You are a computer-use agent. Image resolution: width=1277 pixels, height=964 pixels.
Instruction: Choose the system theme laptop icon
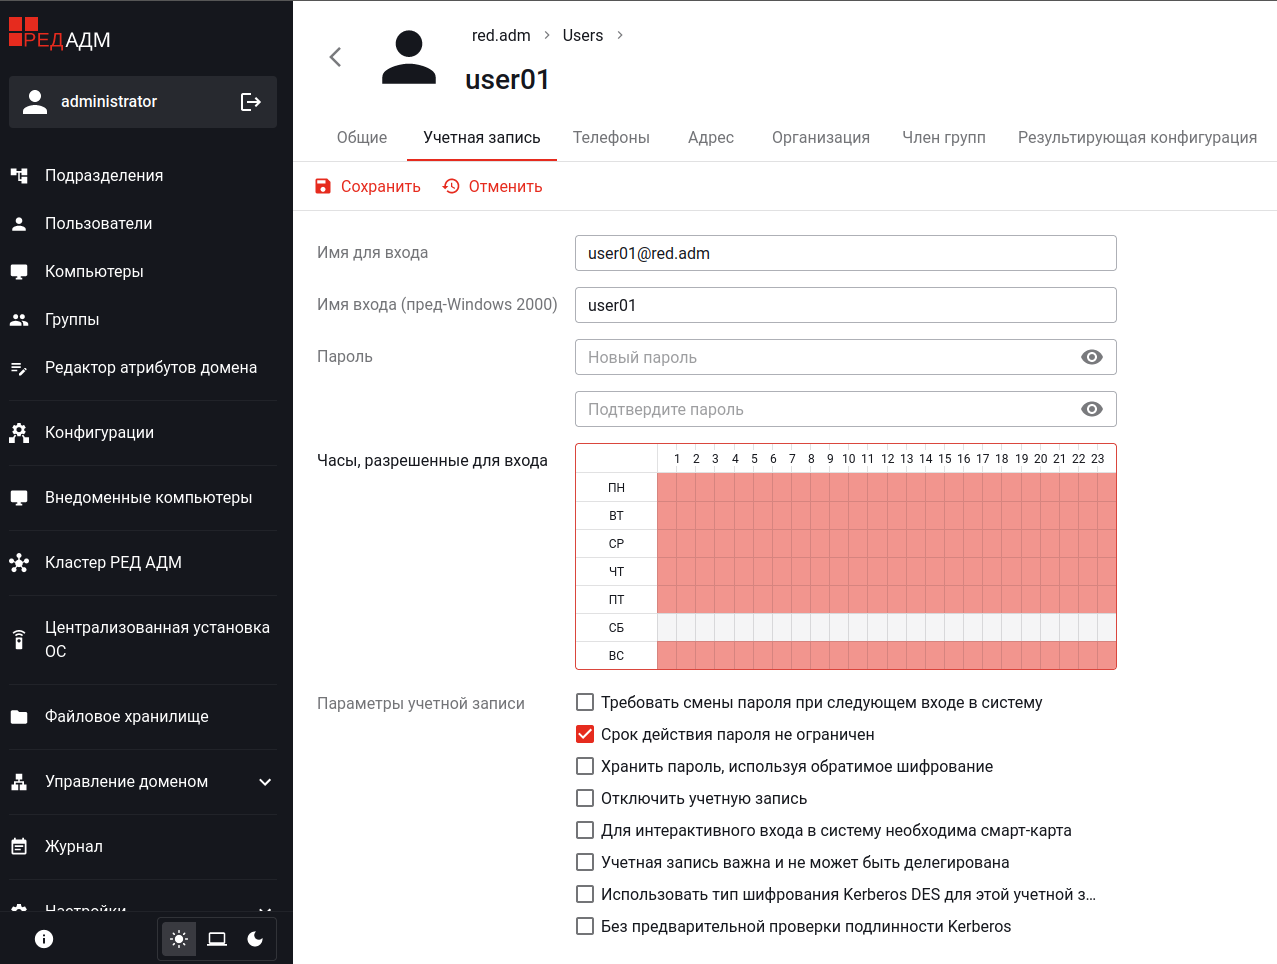point(217,939)
